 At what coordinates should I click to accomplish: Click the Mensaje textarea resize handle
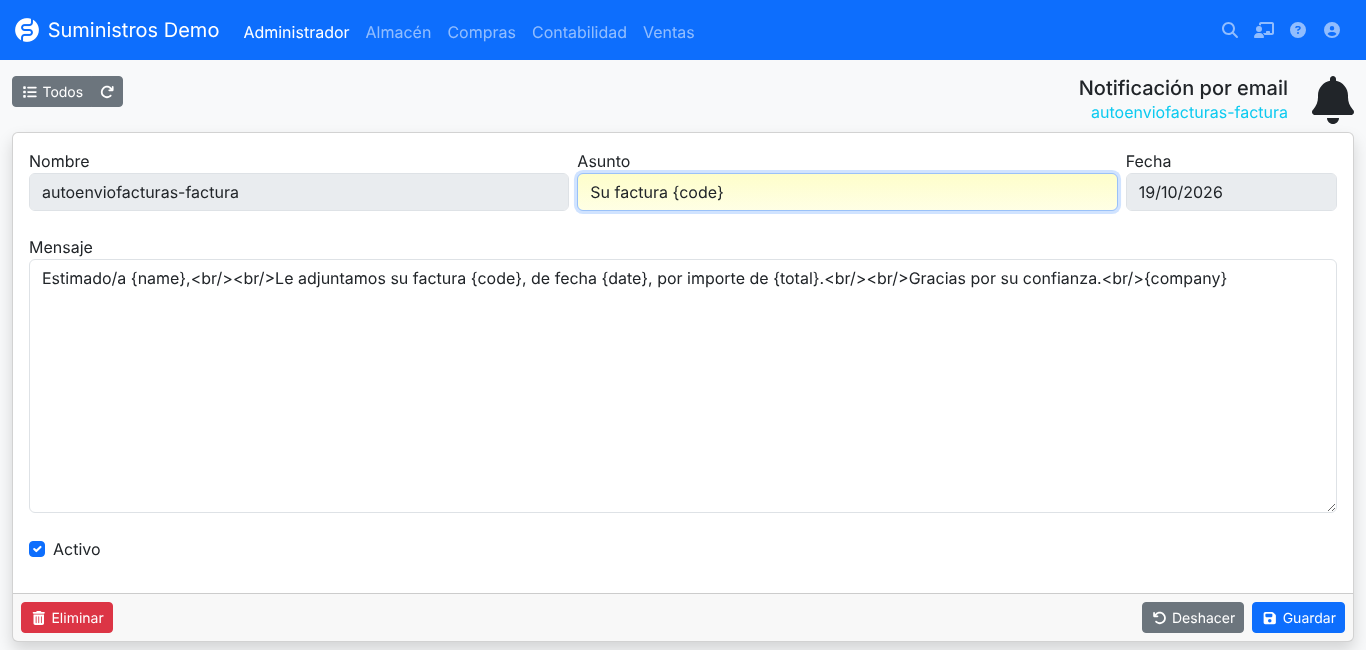pyautogui.click(x=1331, y=507)
